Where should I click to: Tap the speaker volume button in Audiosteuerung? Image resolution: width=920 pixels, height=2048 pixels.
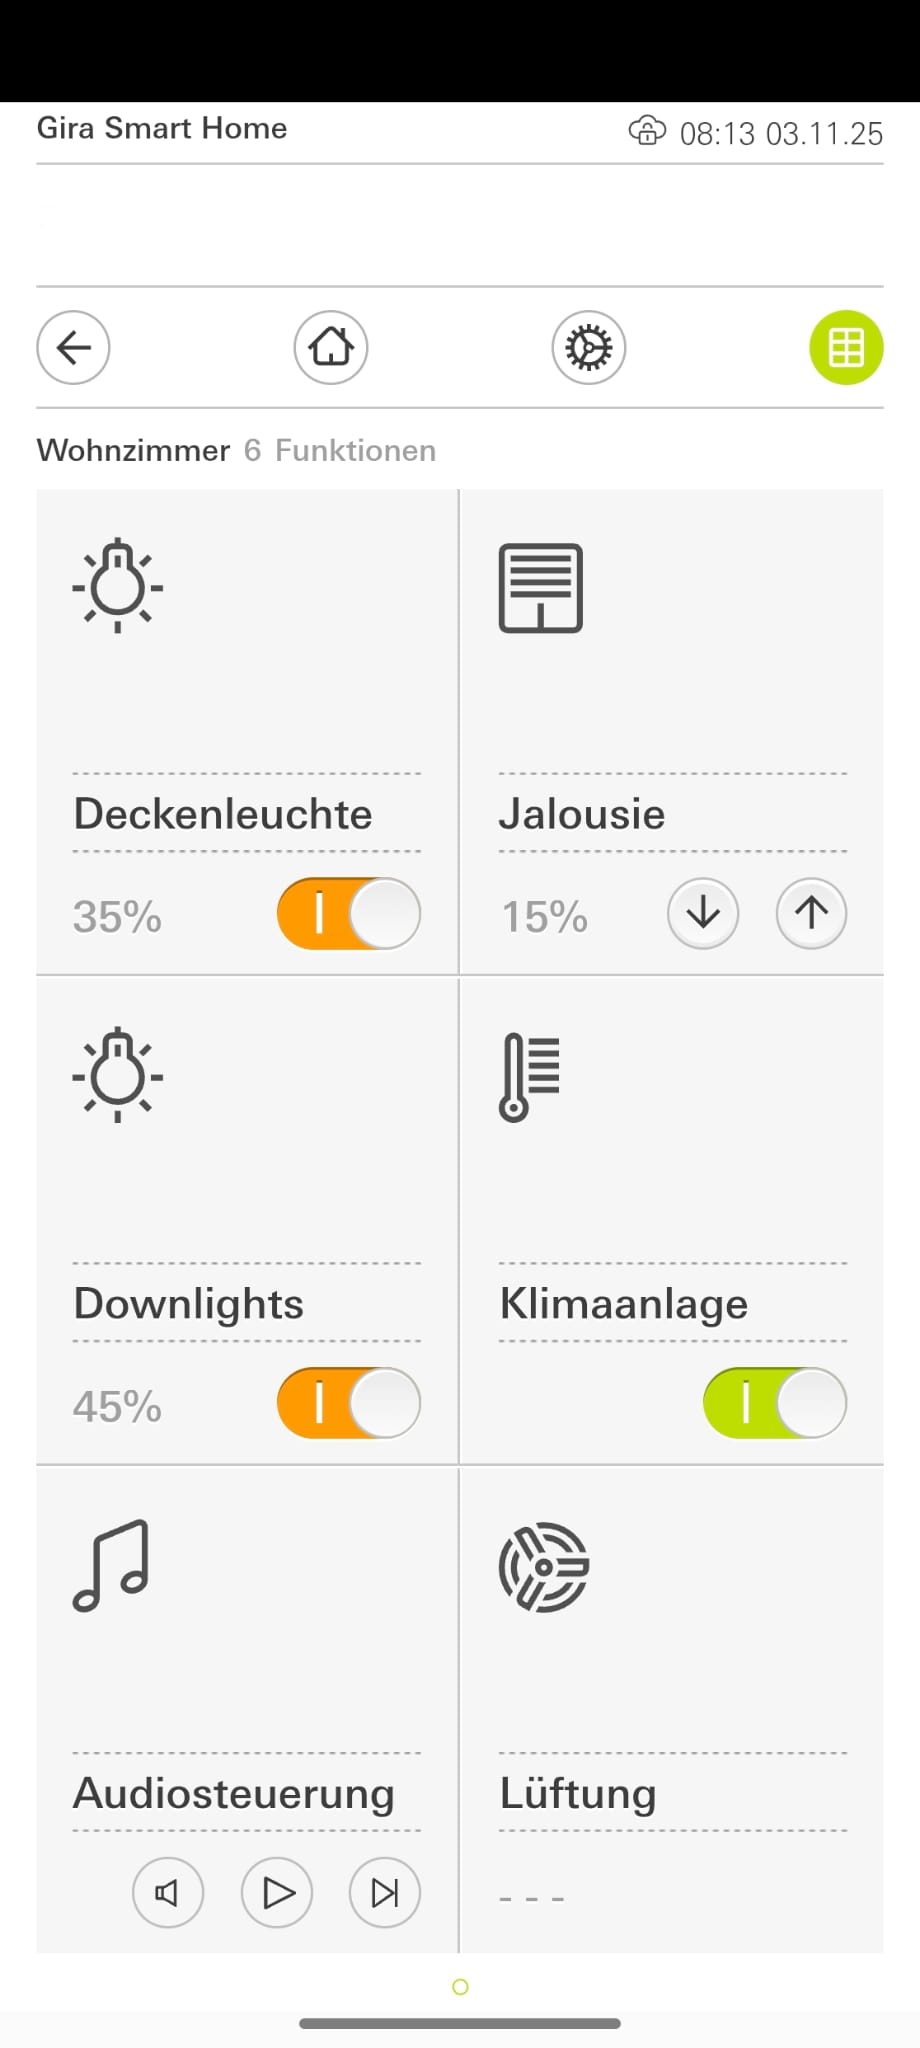tap(168, 1892)
